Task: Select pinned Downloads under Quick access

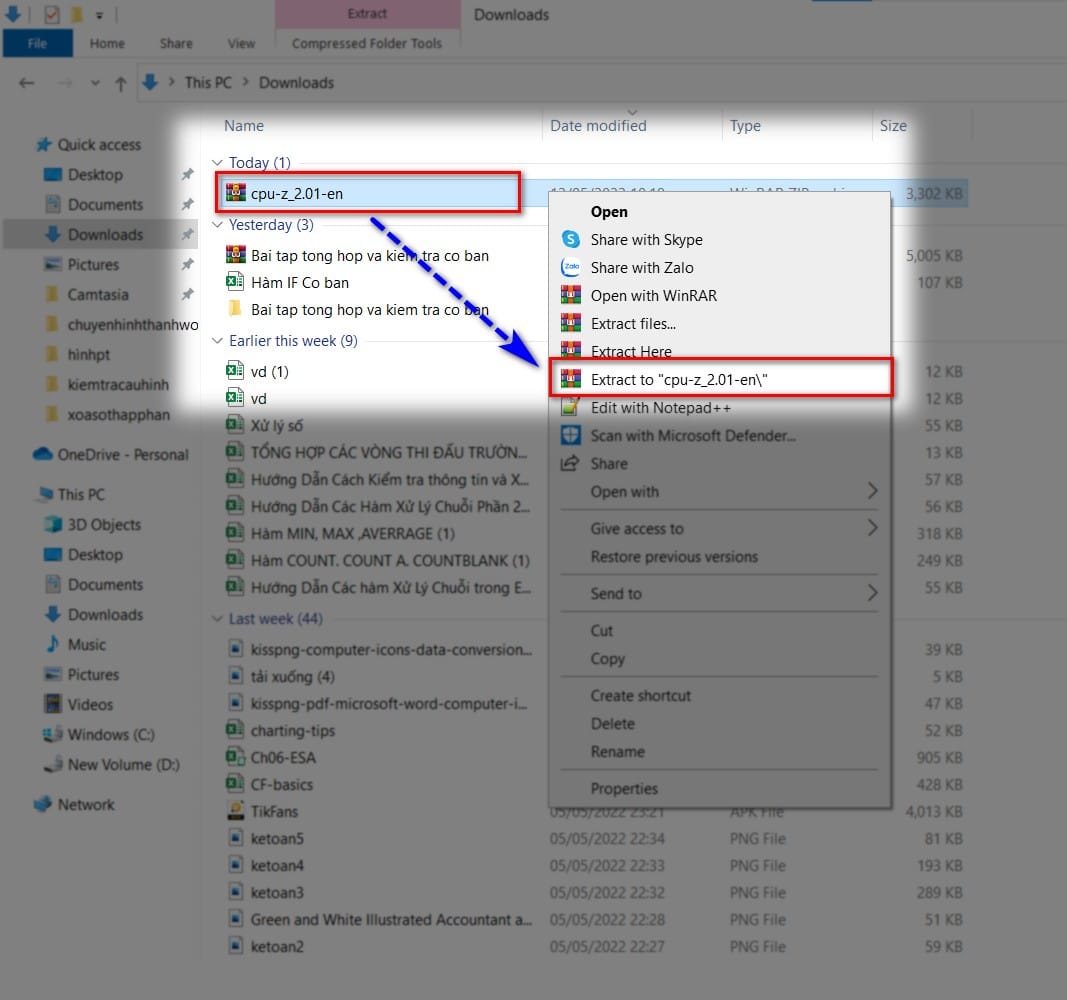Action: point(105,235)
